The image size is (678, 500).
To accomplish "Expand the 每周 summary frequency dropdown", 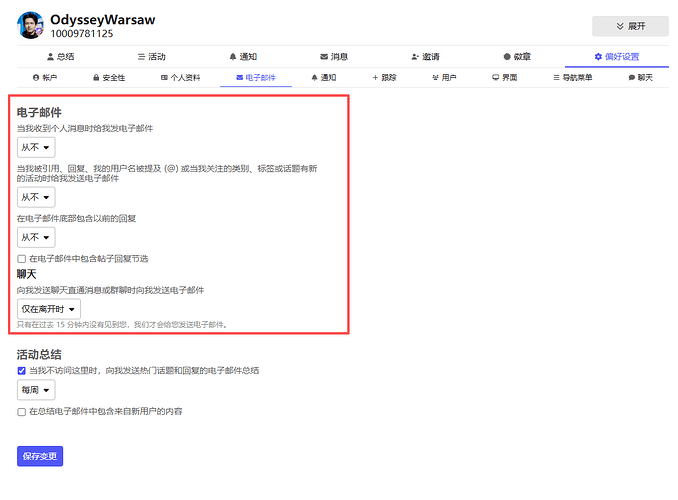I will point(36,390).
